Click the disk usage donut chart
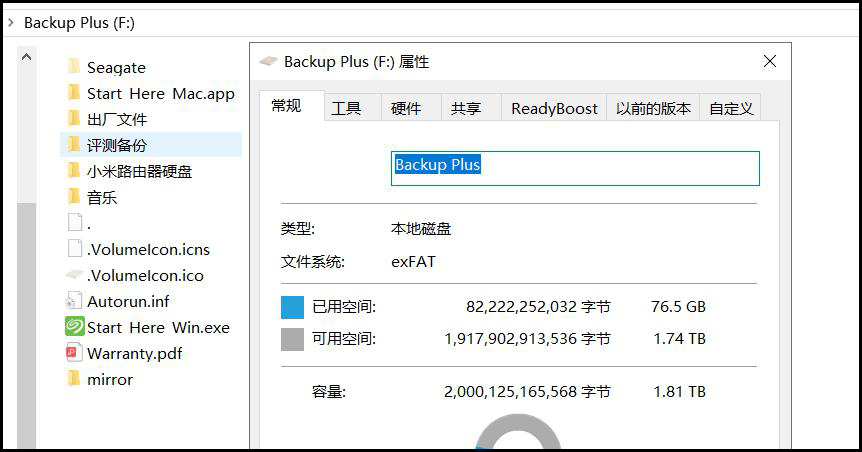 [x=518, y=432]
